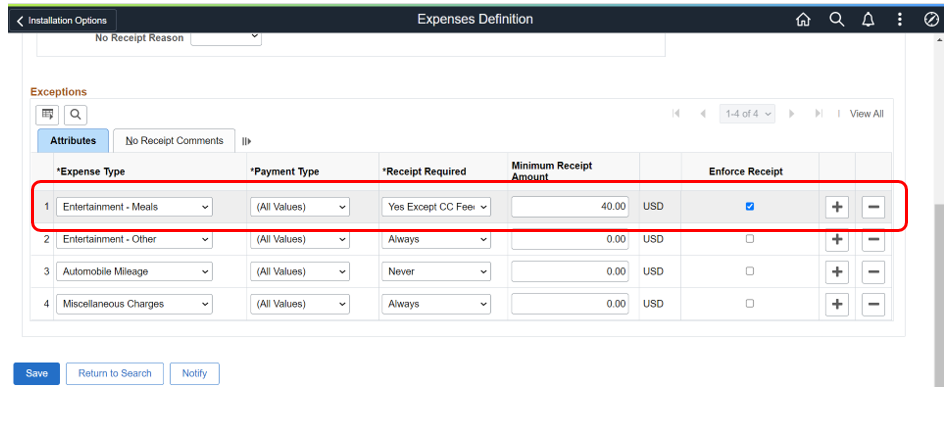The height and width of the screenshot is (424, 948).
Task: Enable Enforce Receipt for Miscellaneous Charges
Action: click(x=750, y=304)
